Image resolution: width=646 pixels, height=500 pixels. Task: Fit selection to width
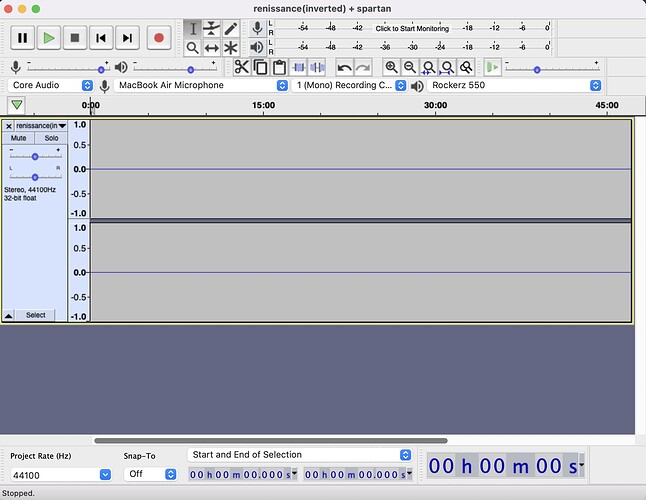click(429, 67)
